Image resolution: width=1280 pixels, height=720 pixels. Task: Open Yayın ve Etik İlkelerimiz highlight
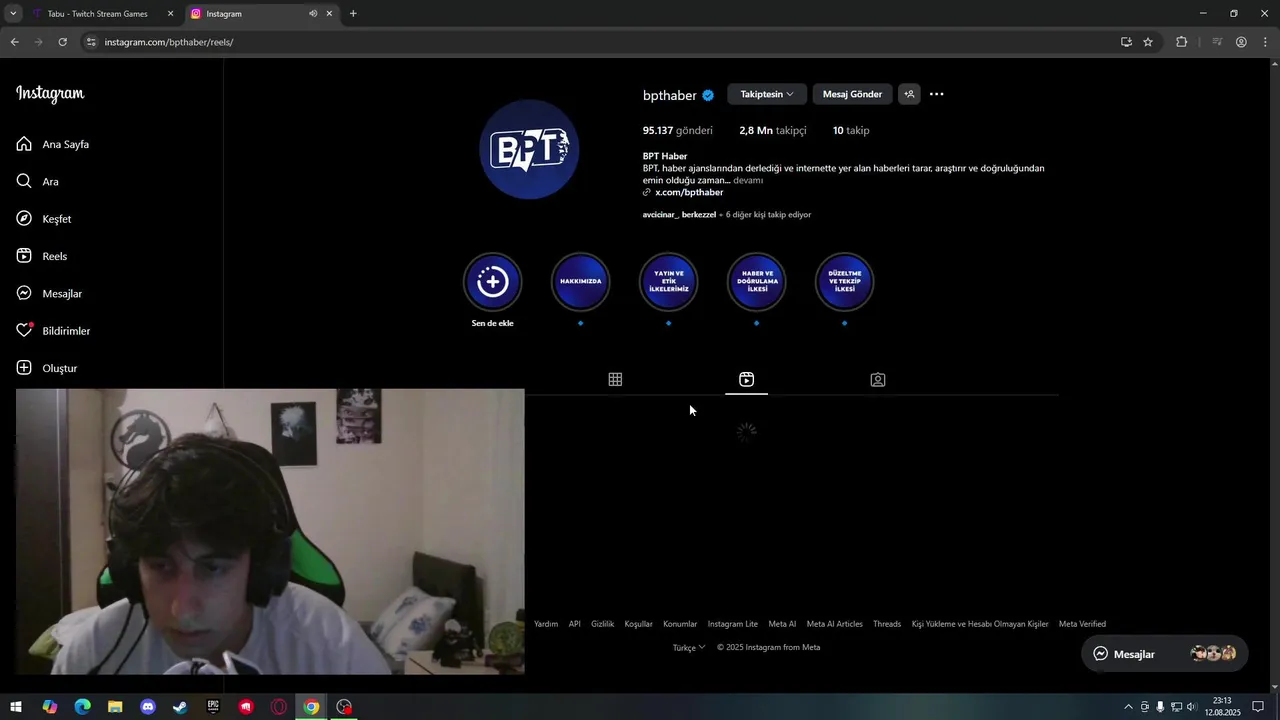[x=668, y=282]
